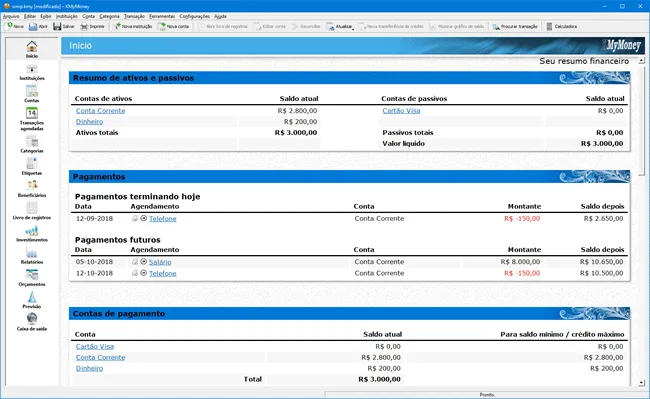650x399 pixels.
Task: Click Procurar transação in toolbar
Action: (515, 27)
